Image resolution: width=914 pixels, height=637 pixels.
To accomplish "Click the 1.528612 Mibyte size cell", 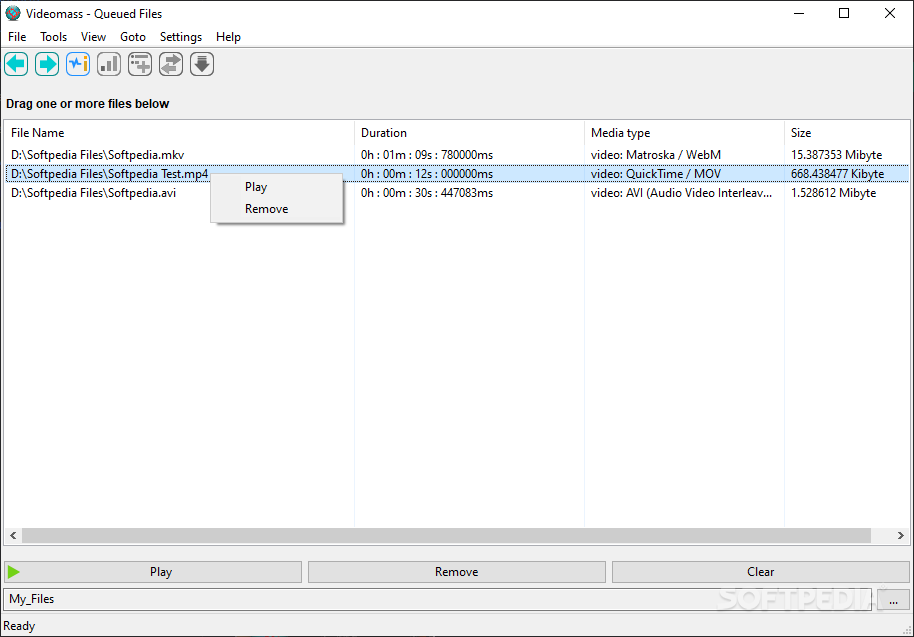I will click(834, 193).
